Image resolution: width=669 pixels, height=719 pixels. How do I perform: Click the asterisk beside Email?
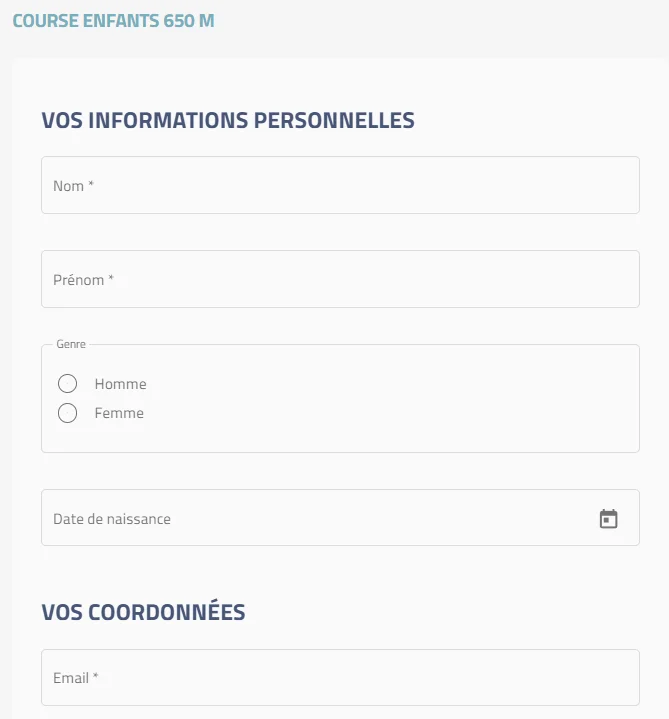(95, 675)
